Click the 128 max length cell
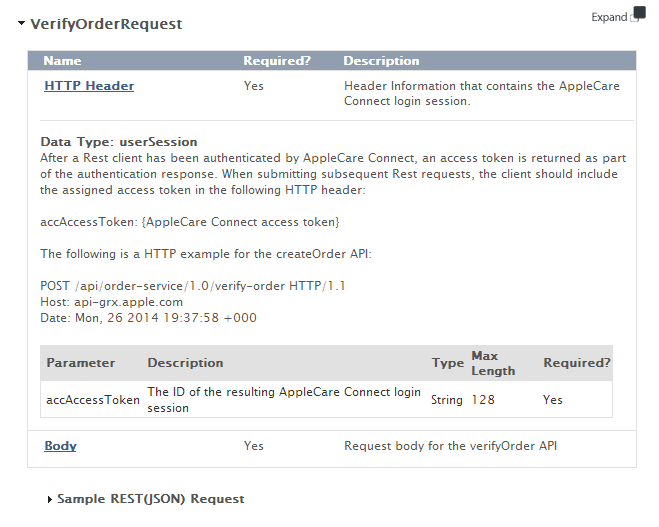The width and height of the screenshot is (659, 527). tap(483, 400)
